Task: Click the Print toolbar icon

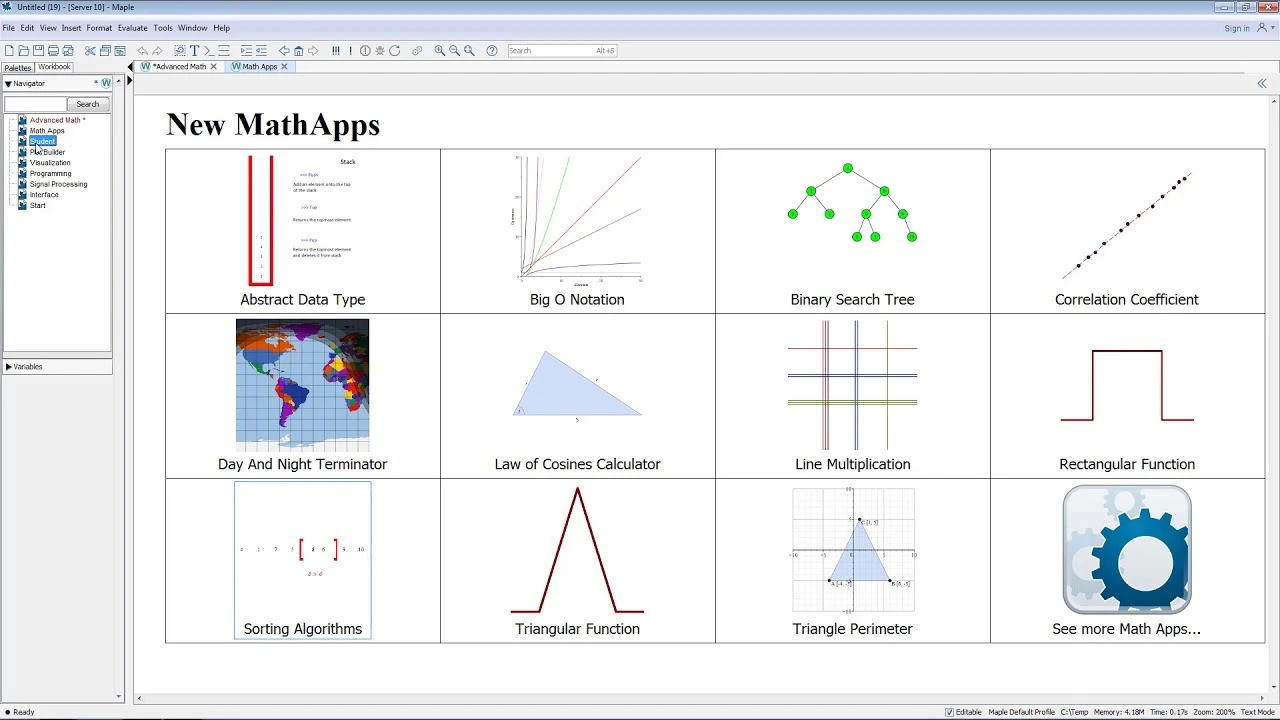Action: coord(53,50)
